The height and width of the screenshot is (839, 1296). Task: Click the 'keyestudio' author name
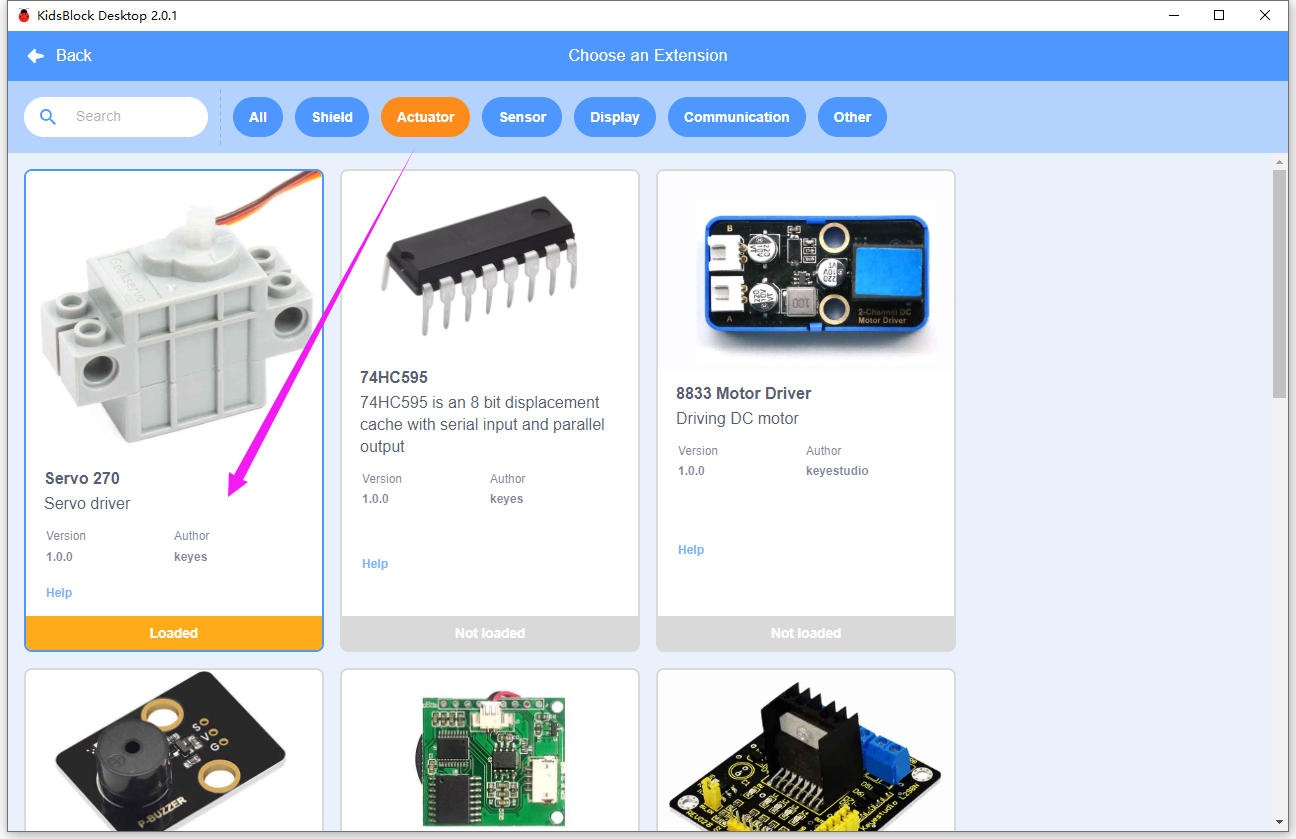(x=837, y=471)
